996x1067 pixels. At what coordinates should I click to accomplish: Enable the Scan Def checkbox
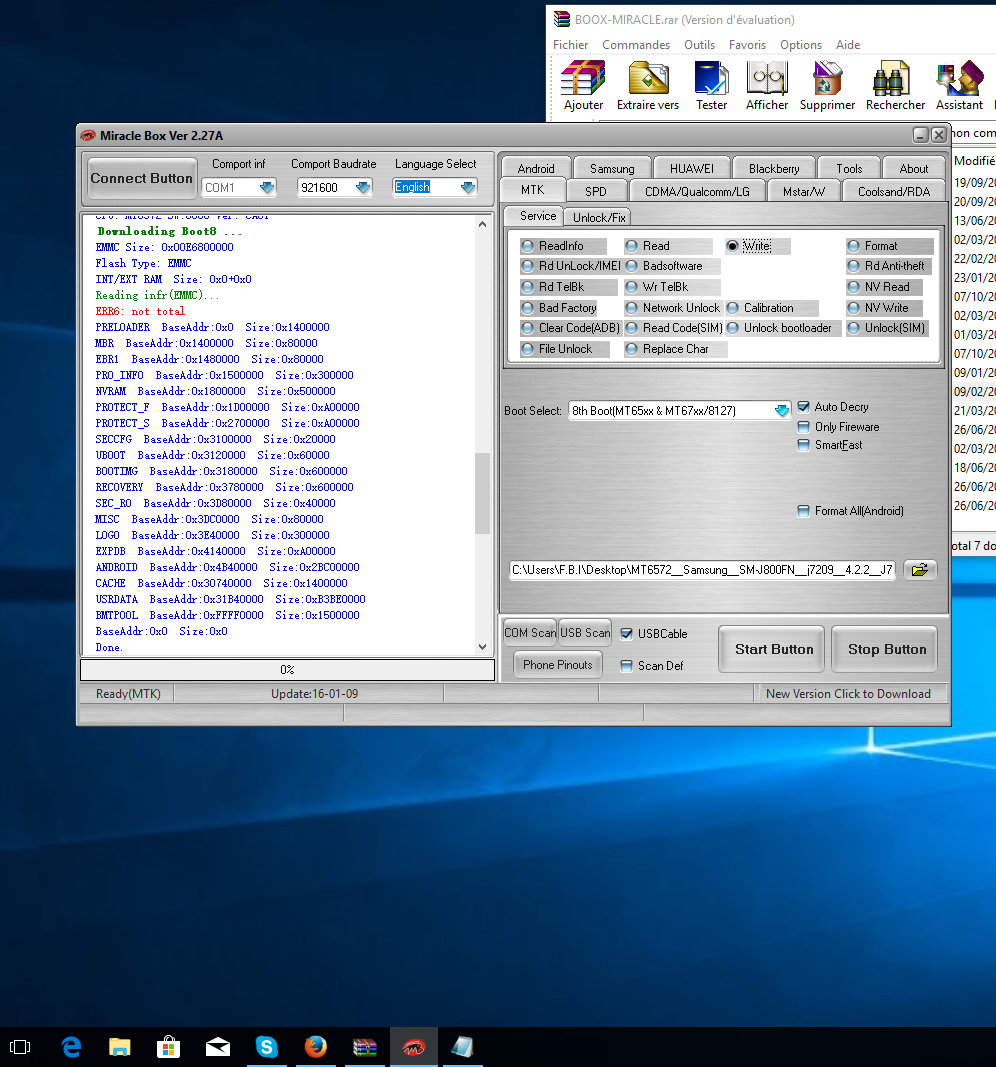pyautogui.click(x=627, y=666)
